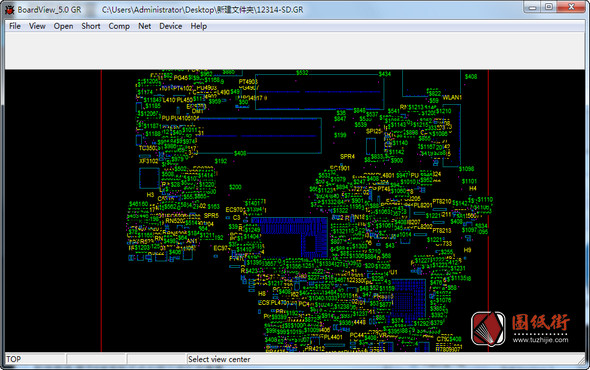The image size is (590, 370).
Task: Select the large blue BGA chip footprint
Action: [289, 238]
